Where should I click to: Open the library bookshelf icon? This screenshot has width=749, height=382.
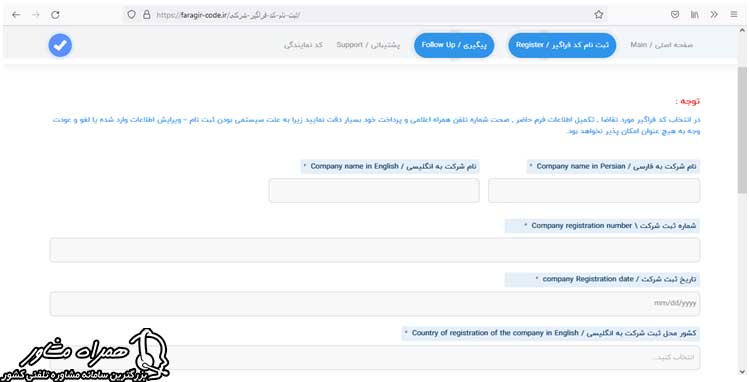(x=695, y=15)
